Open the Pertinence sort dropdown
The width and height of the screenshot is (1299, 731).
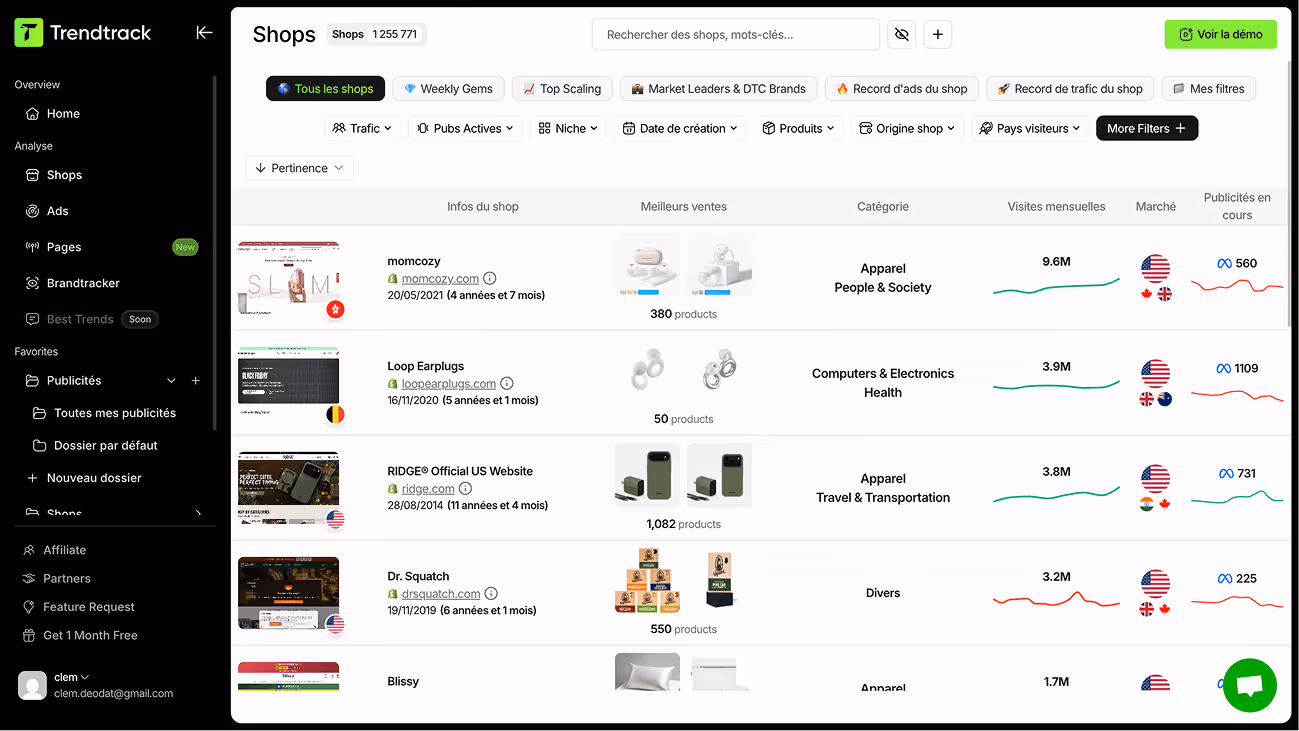(299, 168)
